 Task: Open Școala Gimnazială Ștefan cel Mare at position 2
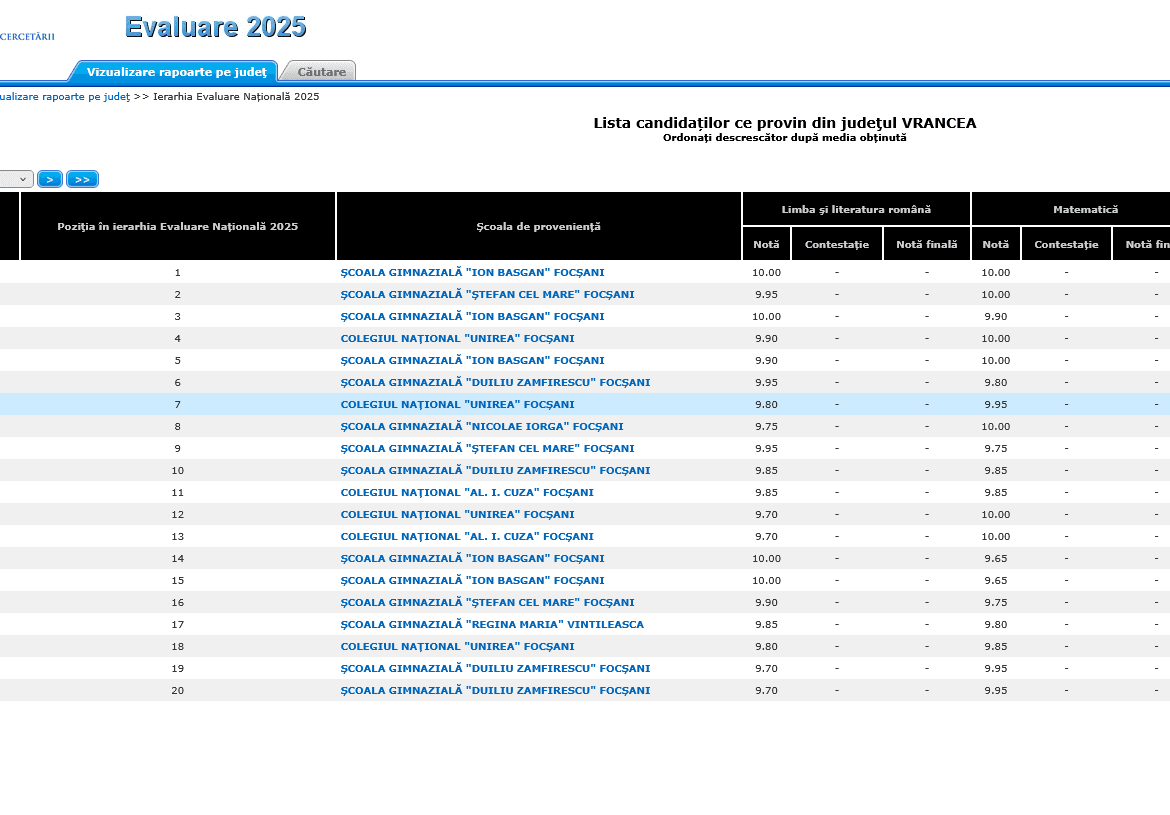(x=487, y=295)
